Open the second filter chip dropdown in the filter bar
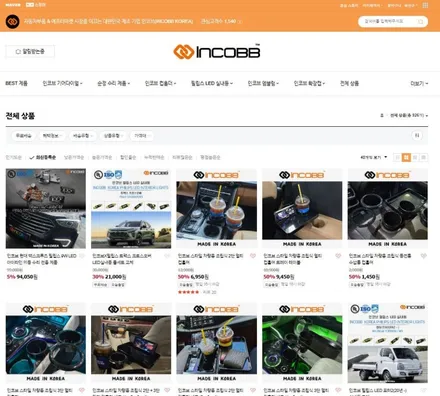 point(52,136)
